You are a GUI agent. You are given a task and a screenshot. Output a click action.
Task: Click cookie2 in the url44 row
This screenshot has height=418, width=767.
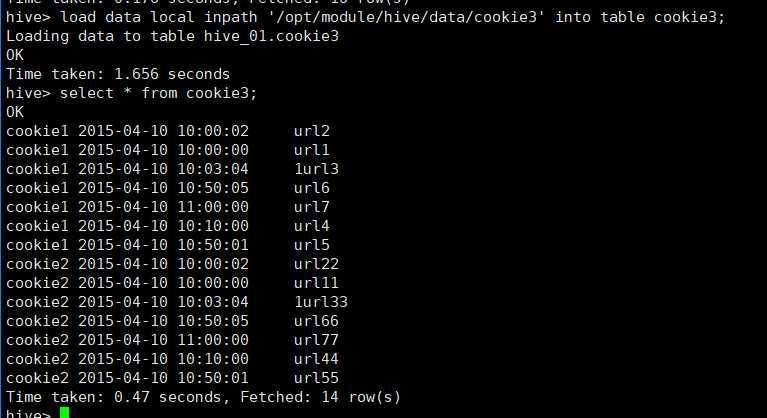[37, 359]
